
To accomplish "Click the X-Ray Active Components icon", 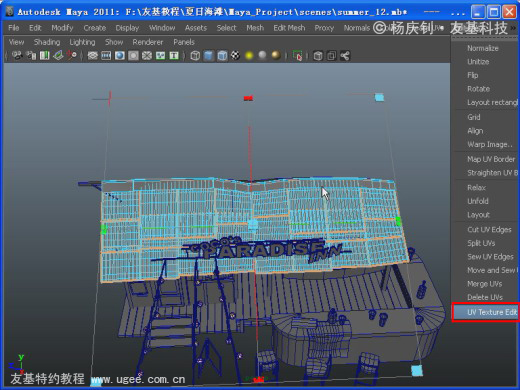I will coord(331,55).
